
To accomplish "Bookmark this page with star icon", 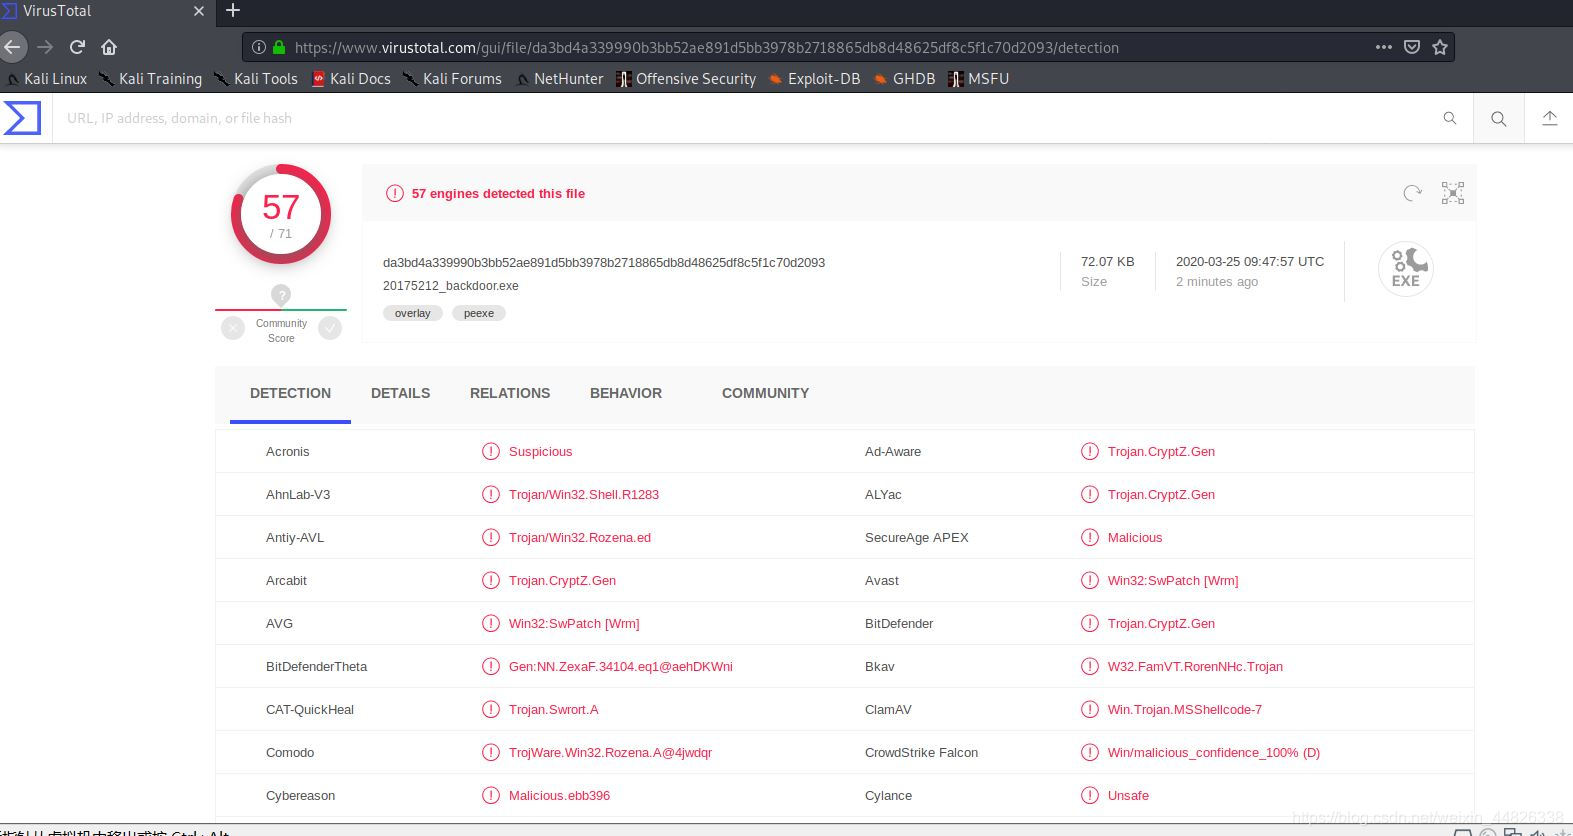I will (x=1440, y=47).
